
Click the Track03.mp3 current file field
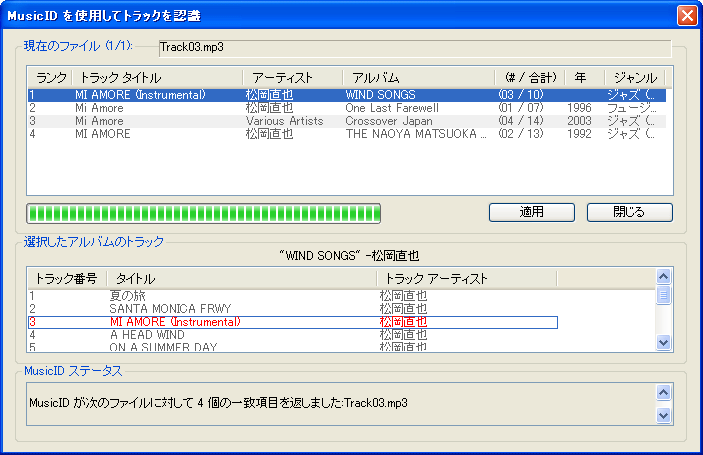(415, 48)
